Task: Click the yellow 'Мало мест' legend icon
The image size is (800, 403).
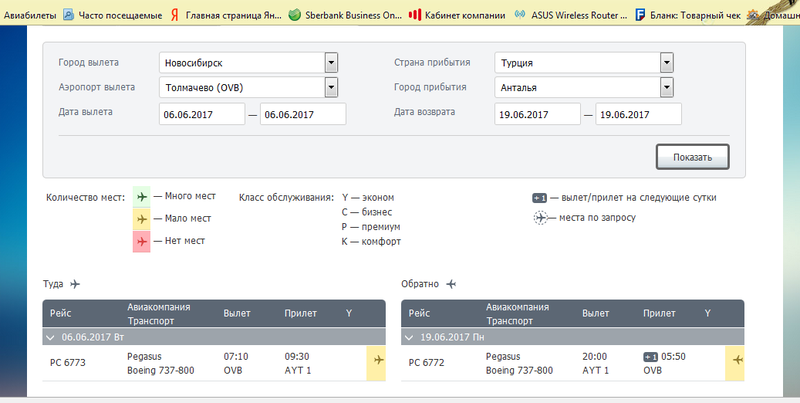Action: click(142, 219)
